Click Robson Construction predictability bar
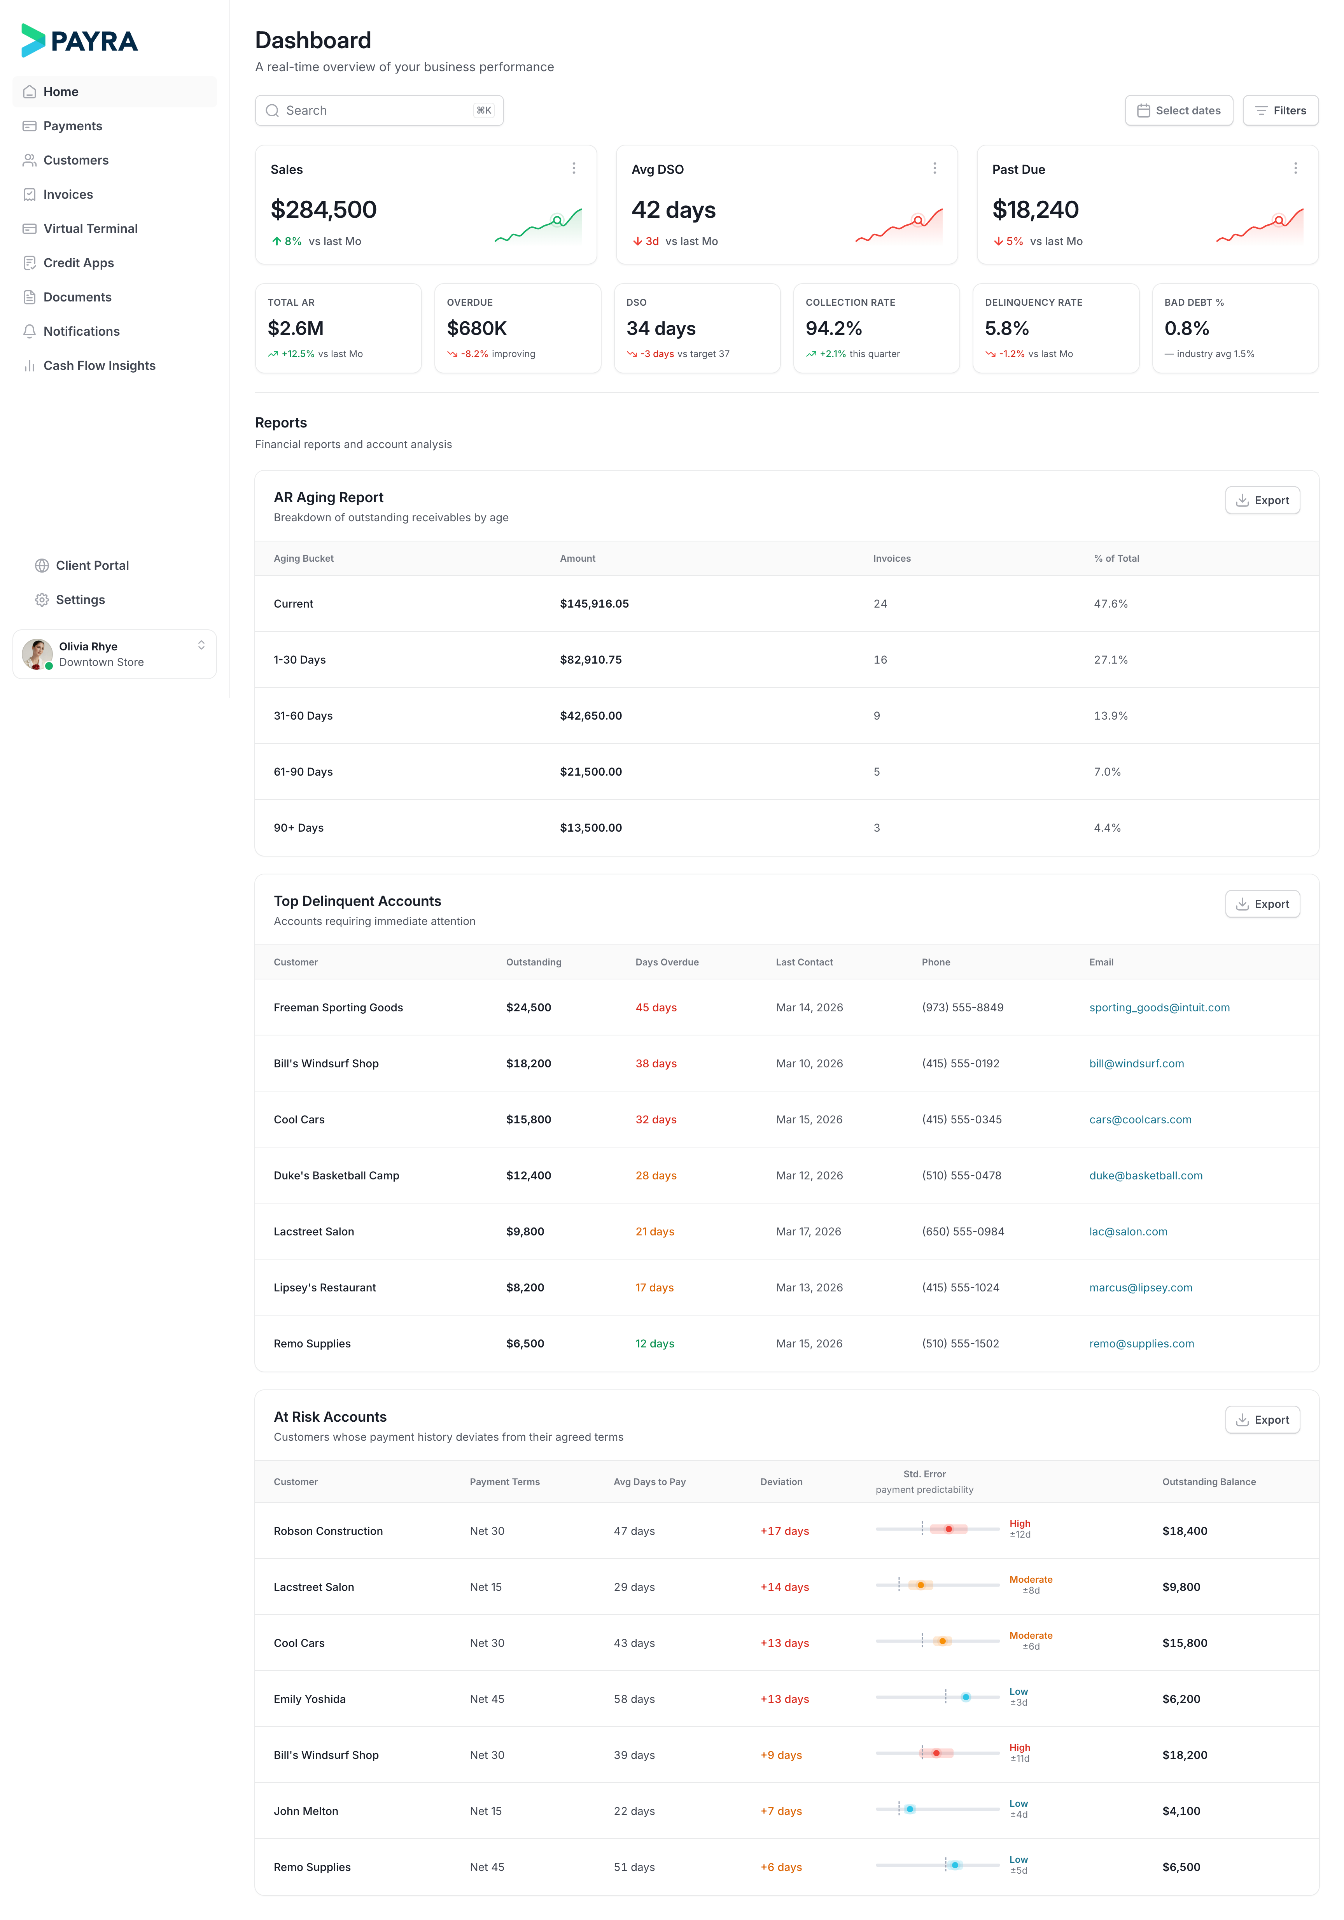 click(x=938, y=1529)
